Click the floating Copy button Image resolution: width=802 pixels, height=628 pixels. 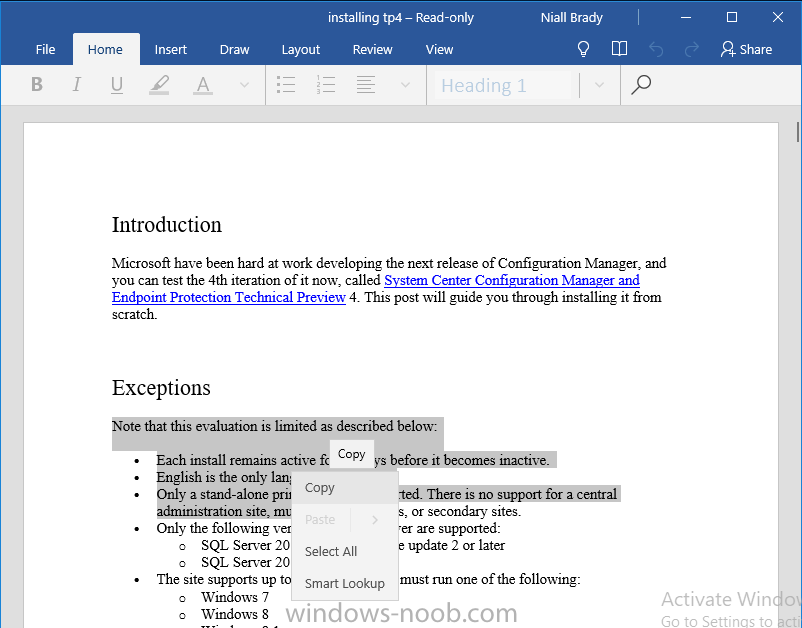pyautogui.click(x=351, y=454)
